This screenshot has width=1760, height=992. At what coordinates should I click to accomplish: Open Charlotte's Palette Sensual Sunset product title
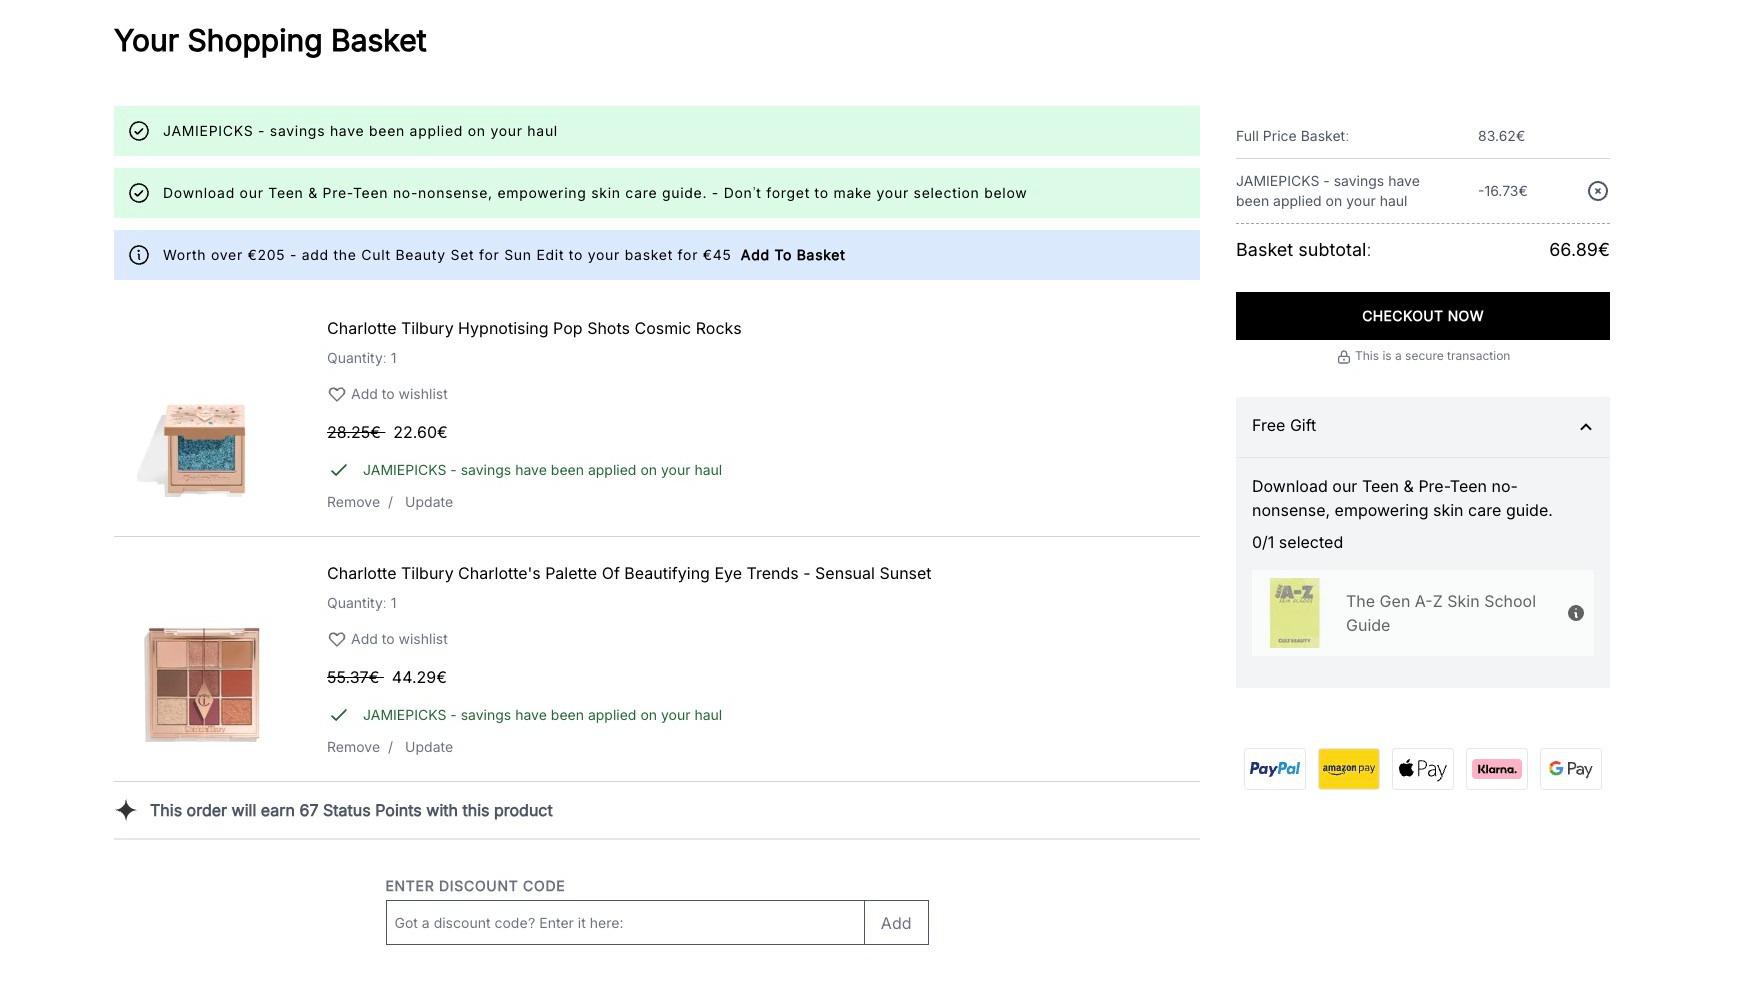(629, 573)
